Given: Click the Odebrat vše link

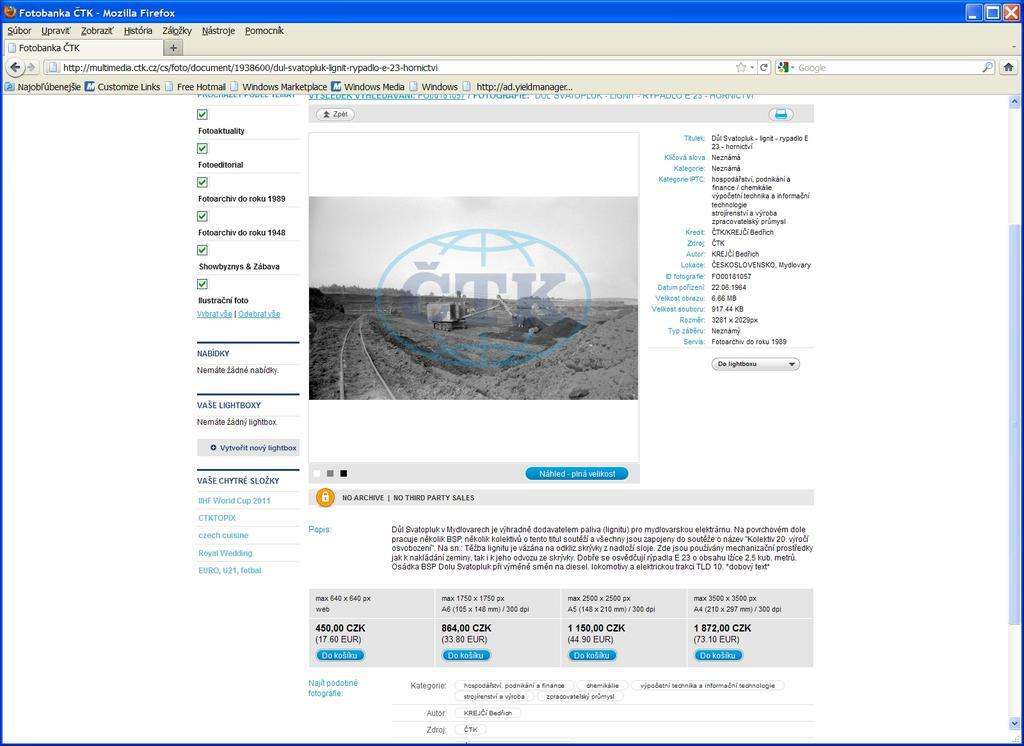Looking at the screenshot, I should click(259, 314).
